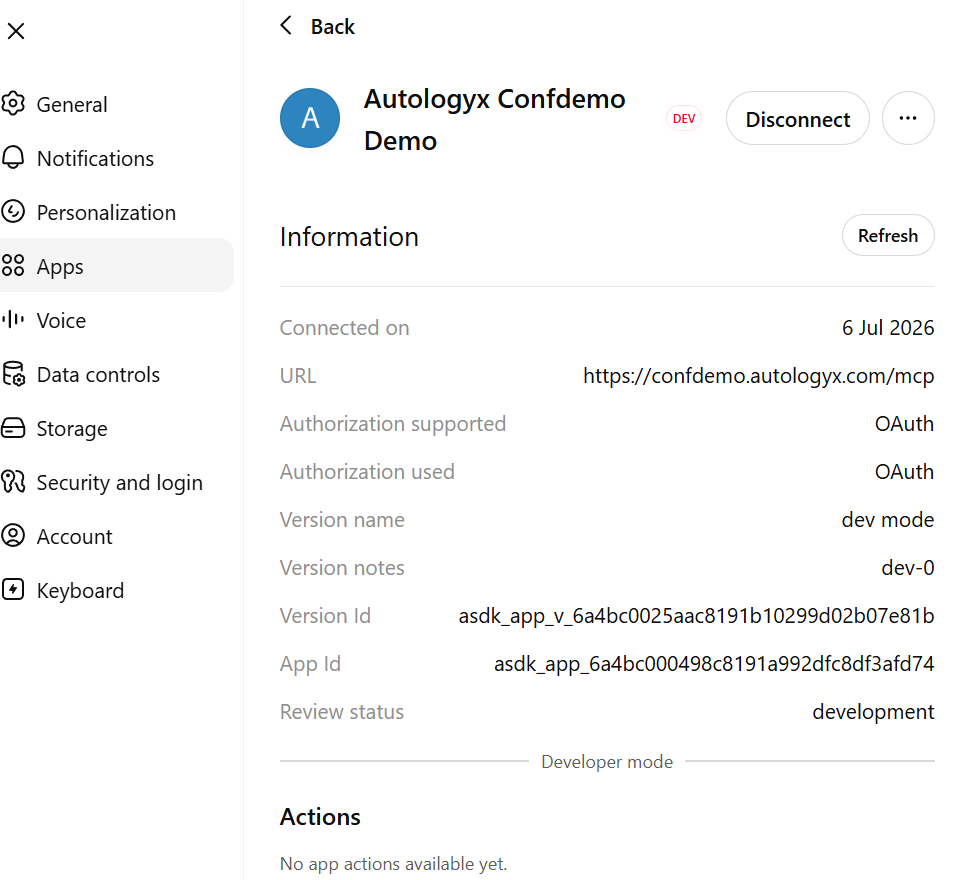Click the confdemo.autologyx.com/mcp URL
The image size is (964, 880).
(x=758, y=376)
